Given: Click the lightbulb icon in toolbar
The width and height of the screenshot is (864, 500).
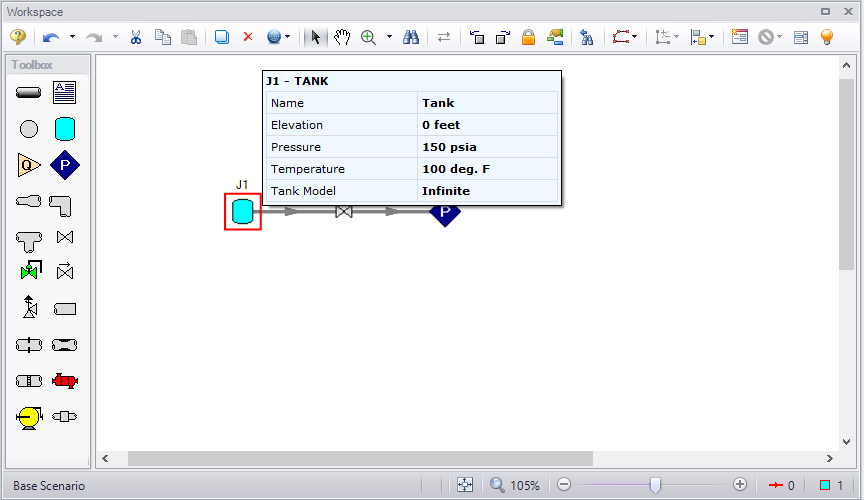Looking at the screenshot, I should click(x=827, y=37).
